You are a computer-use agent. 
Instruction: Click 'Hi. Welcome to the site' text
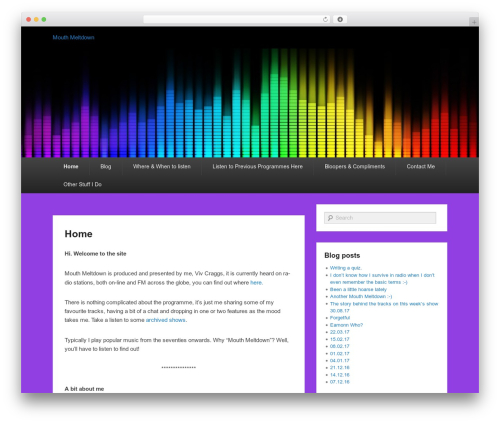(x=95, y=254)
